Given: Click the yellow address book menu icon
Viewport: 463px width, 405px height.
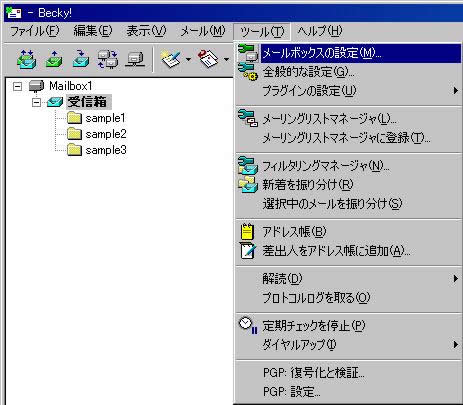Looking at the screenshot, I should [247, 231].
